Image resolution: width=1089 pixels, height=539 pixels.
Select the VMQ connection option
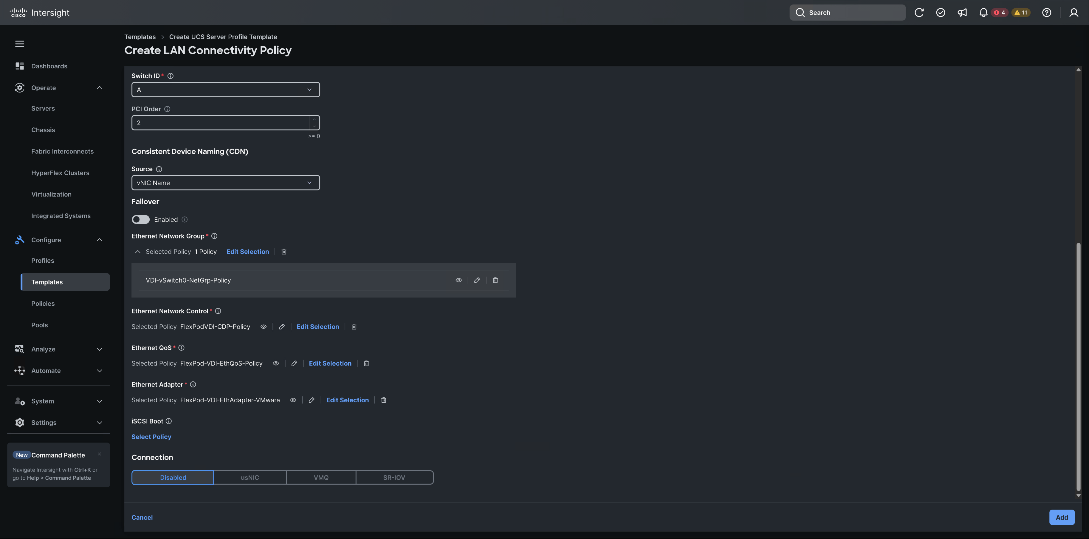point(321,478)
